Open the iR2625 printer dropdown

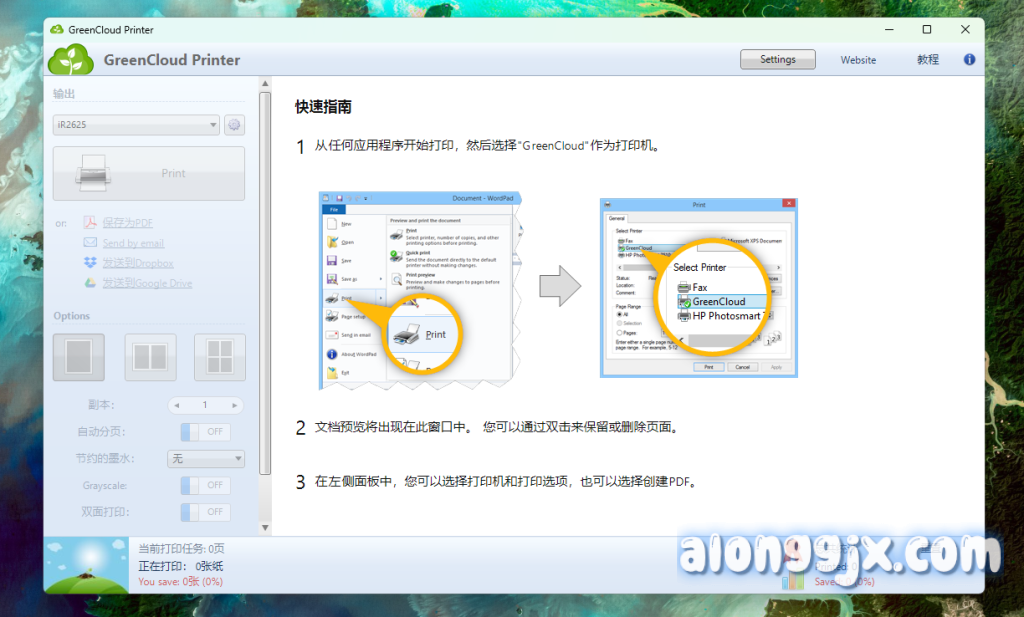point(136,125)
